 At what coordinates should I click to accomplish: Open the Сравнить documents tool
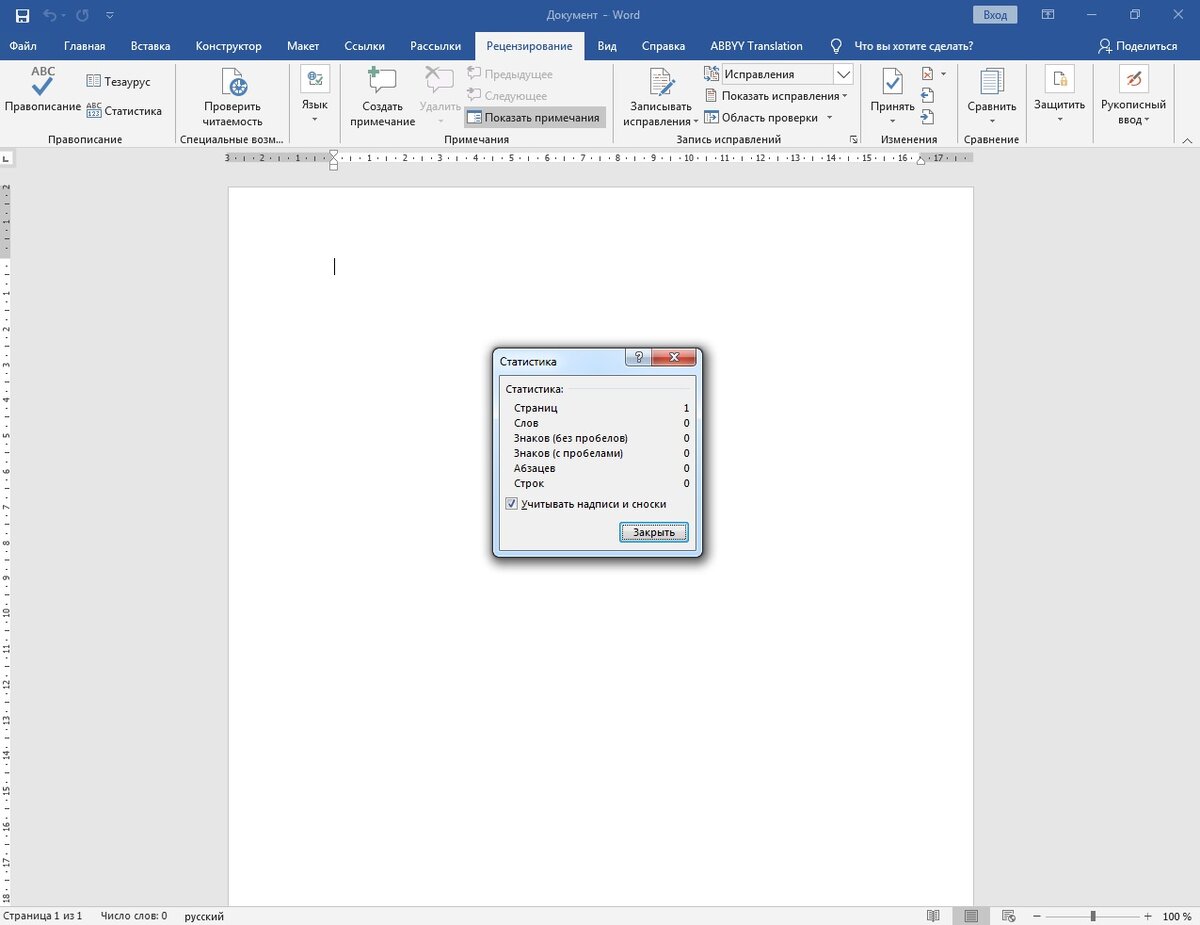pyautogui.click(x=992, y=97)
